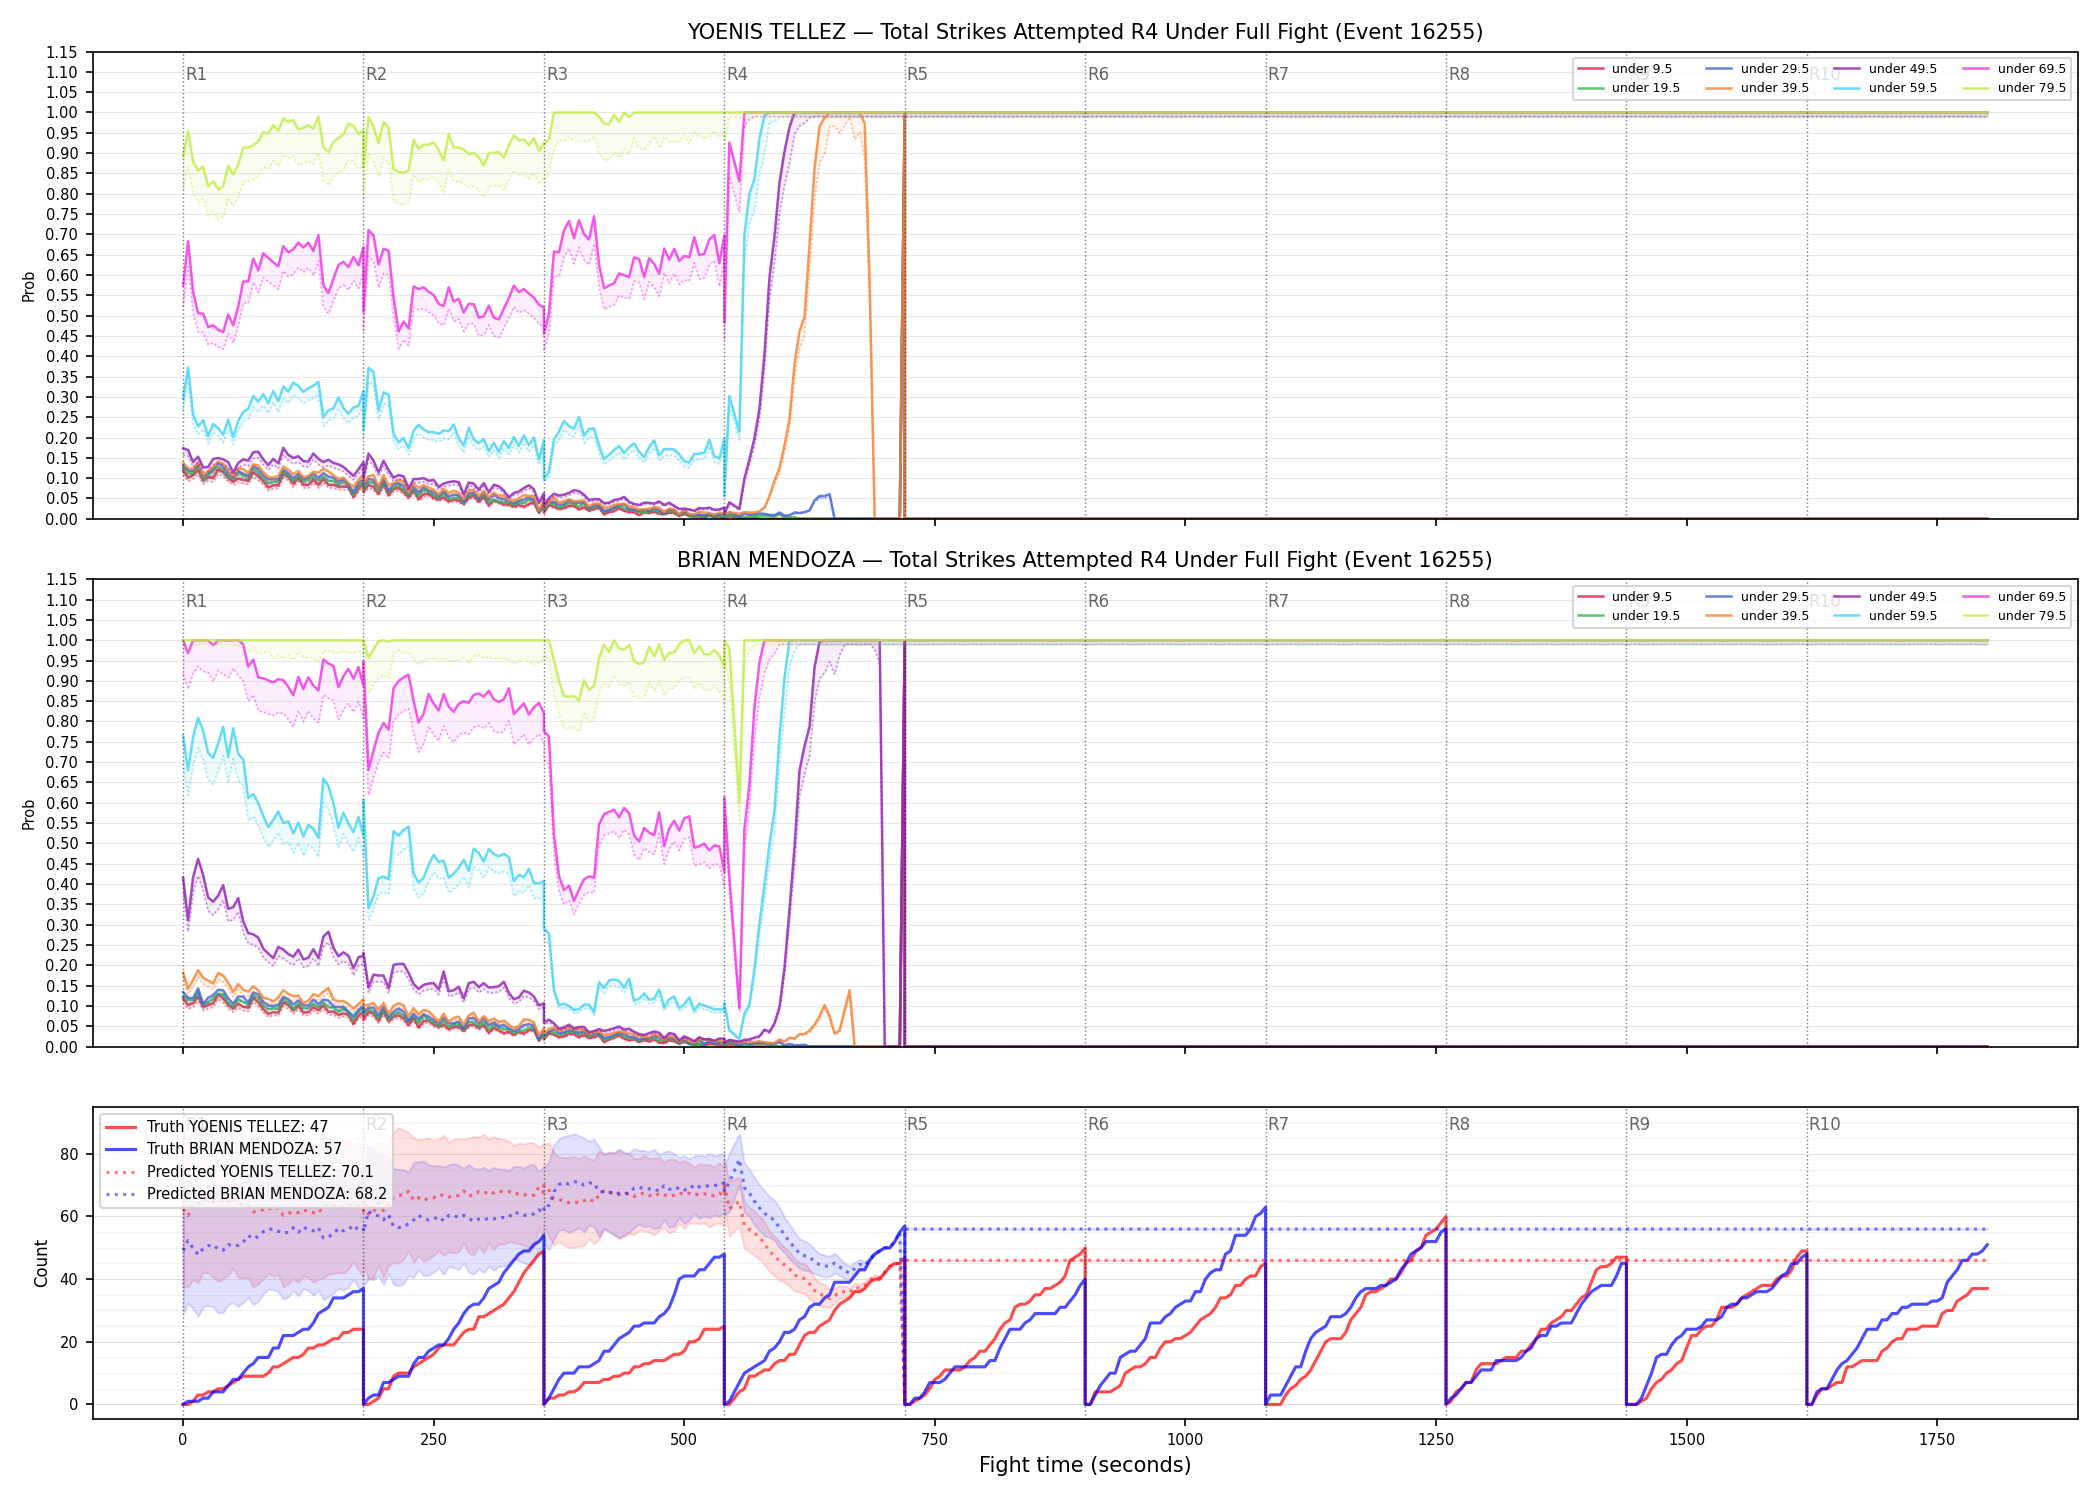
Task: Click the R10 round marker in the count chart
Action: 1824,1125
